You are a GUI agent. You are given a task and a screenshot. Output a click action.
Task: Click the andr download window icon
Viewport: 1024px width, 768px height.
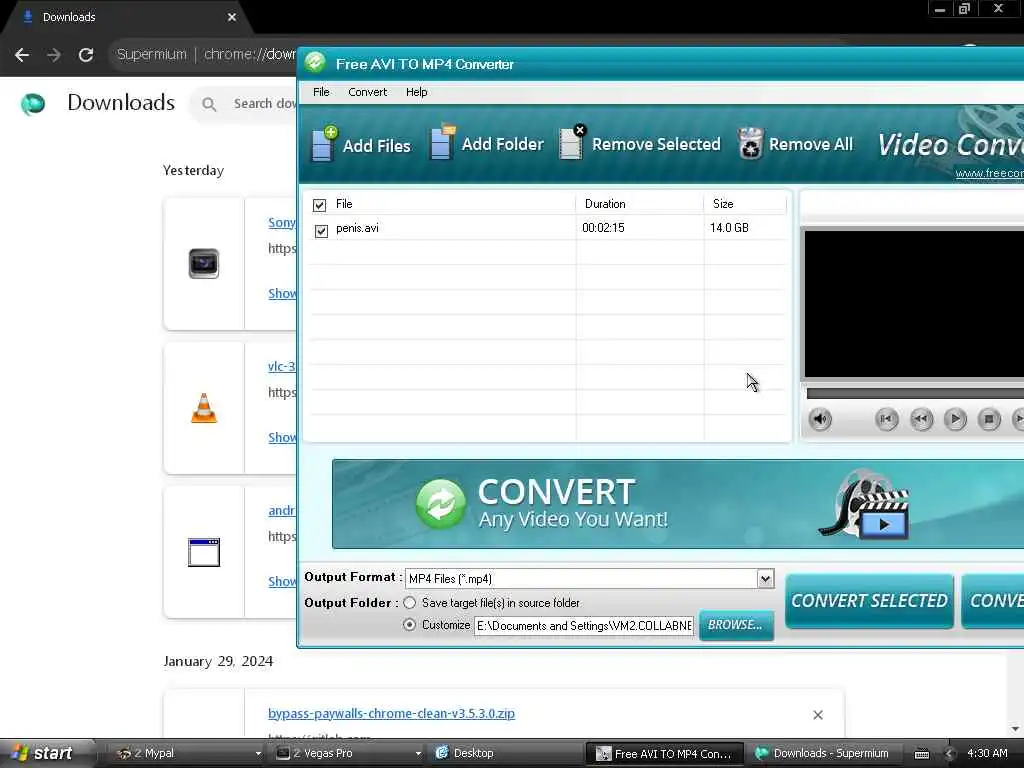204,552
